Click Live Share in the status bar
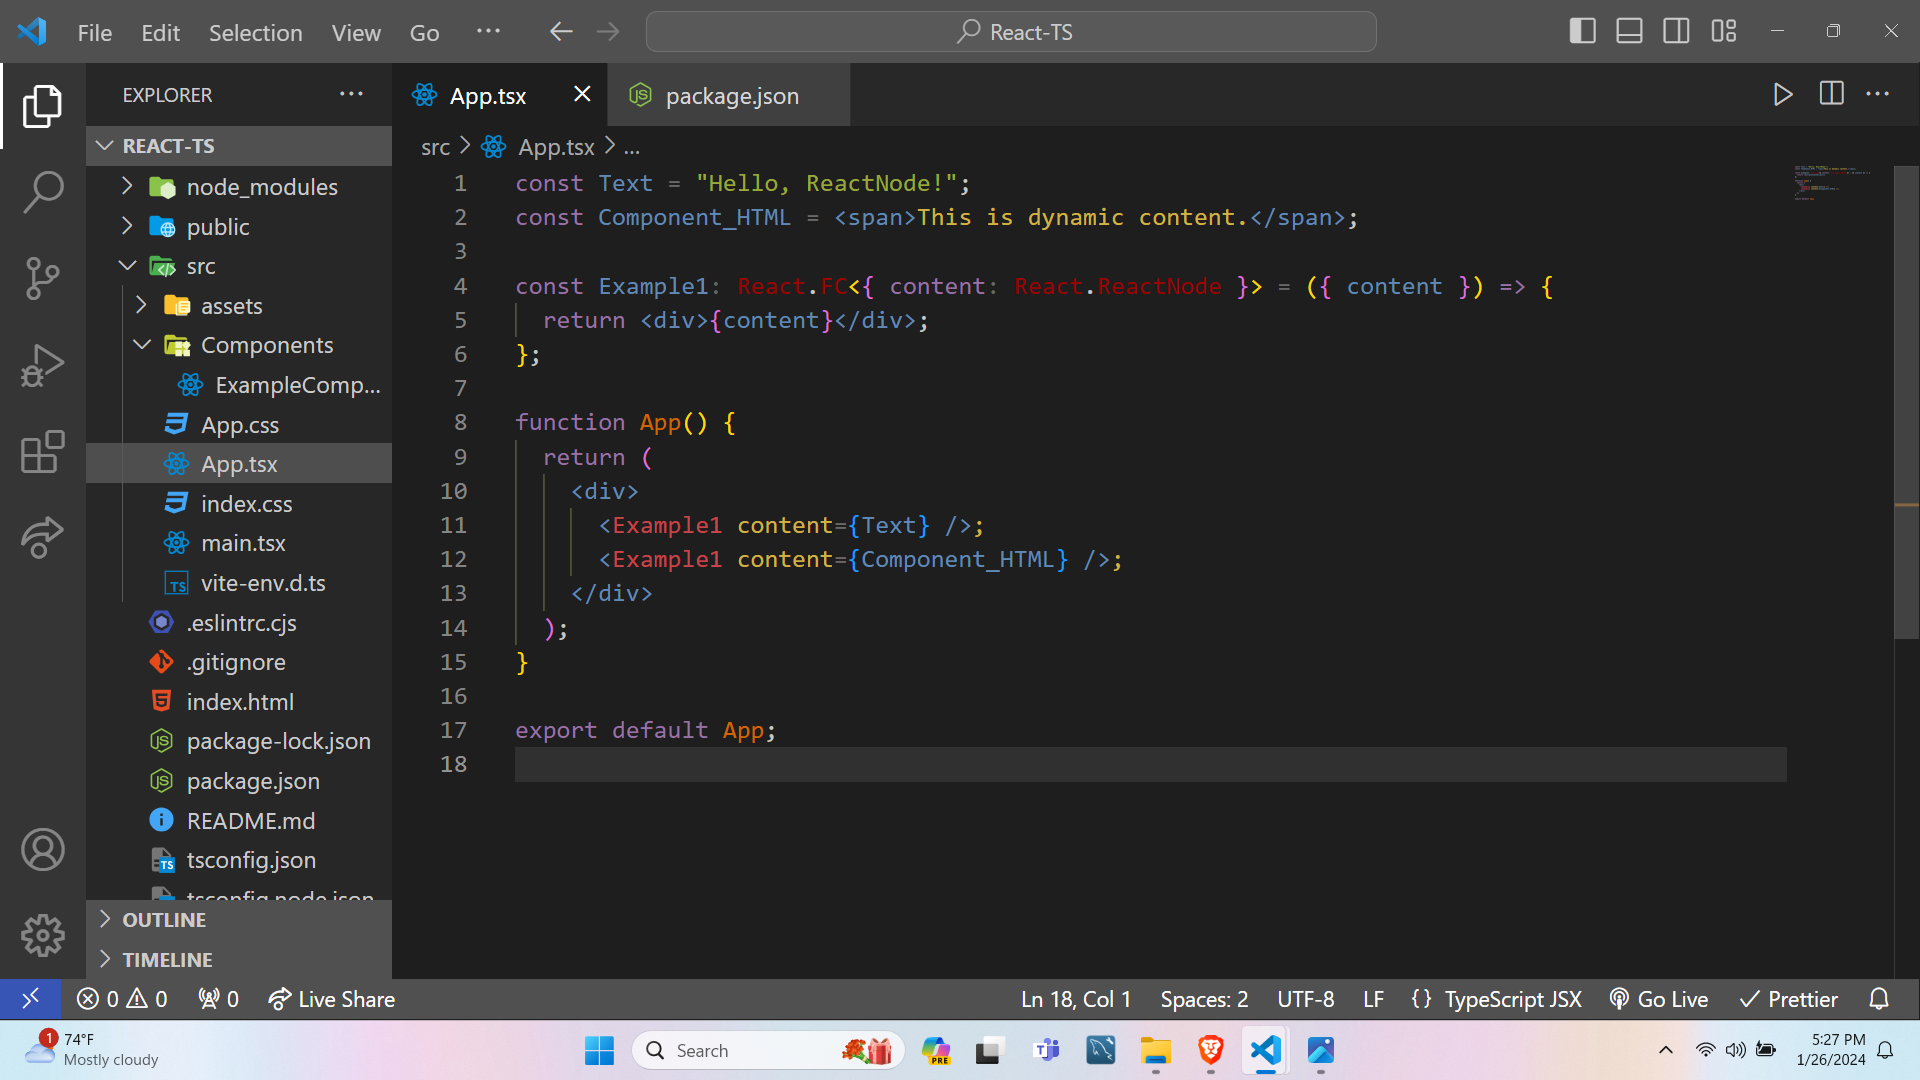The width and height of the screenshot is (1920, 1080). pyautogui.click(x=332, y=999)
